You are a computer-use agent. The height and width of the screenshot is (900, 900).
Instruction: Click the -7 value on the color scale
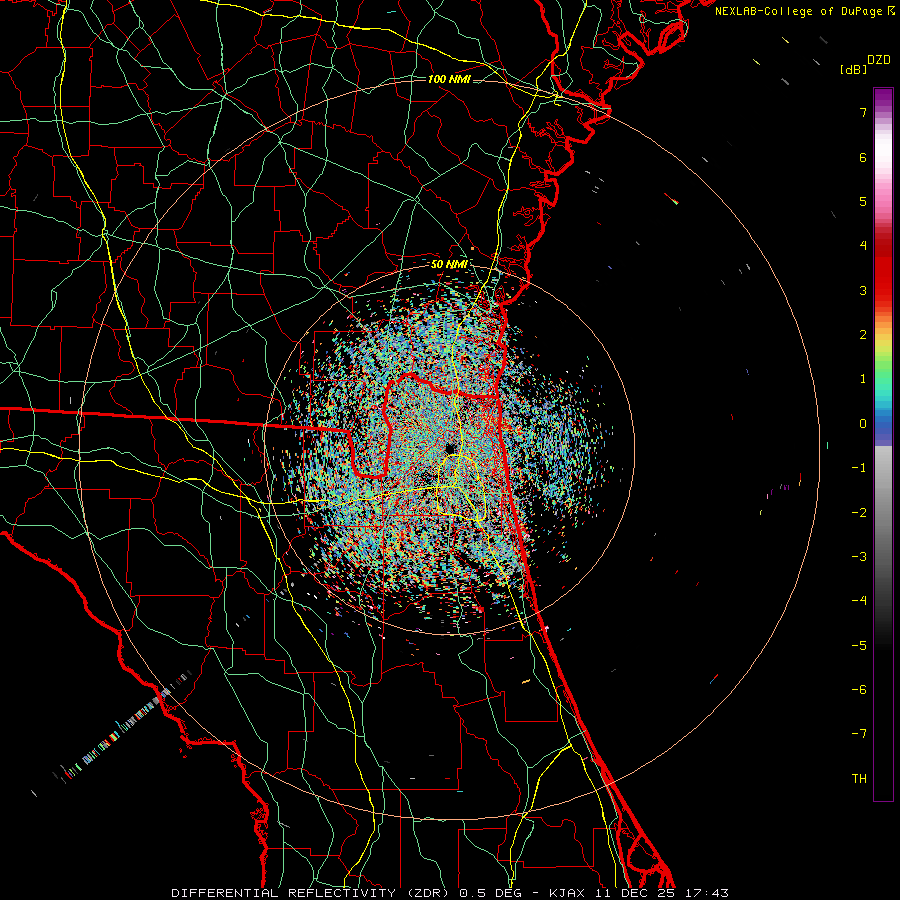tap(859, 734)
